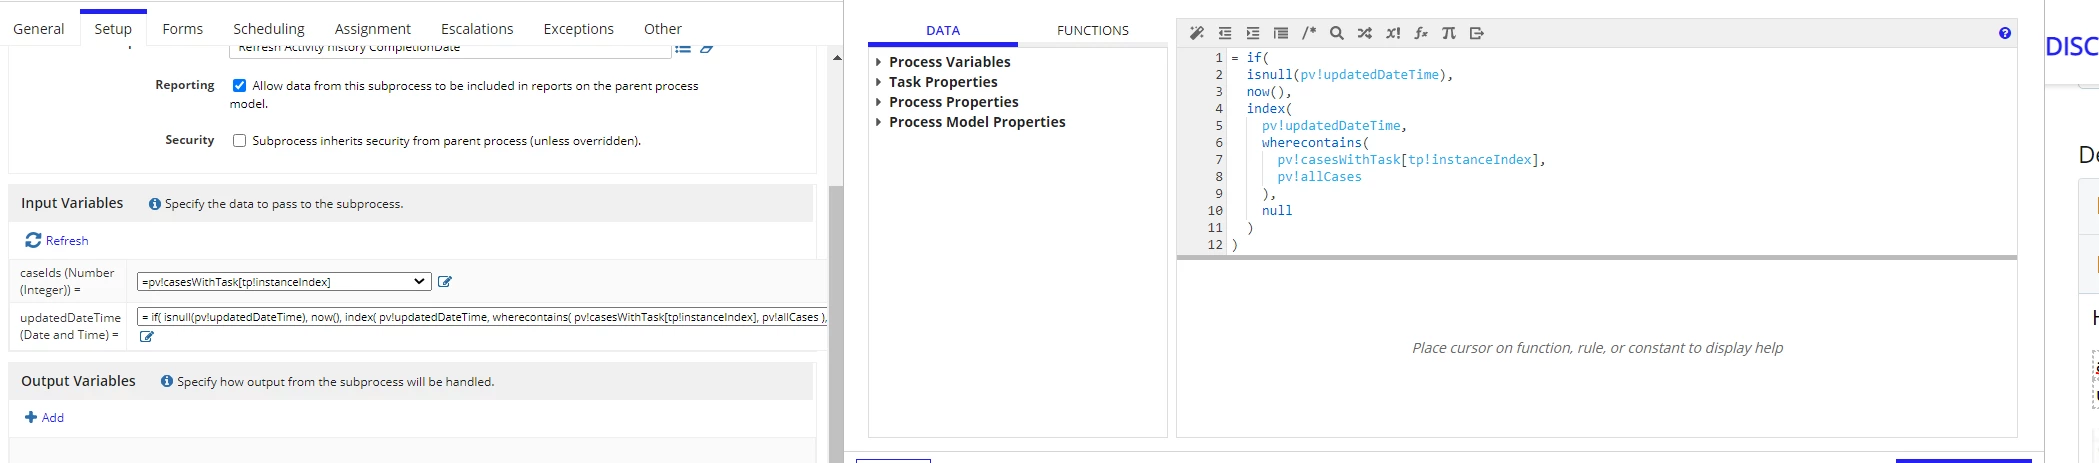Open the Other tab

[x=663, y=29]
